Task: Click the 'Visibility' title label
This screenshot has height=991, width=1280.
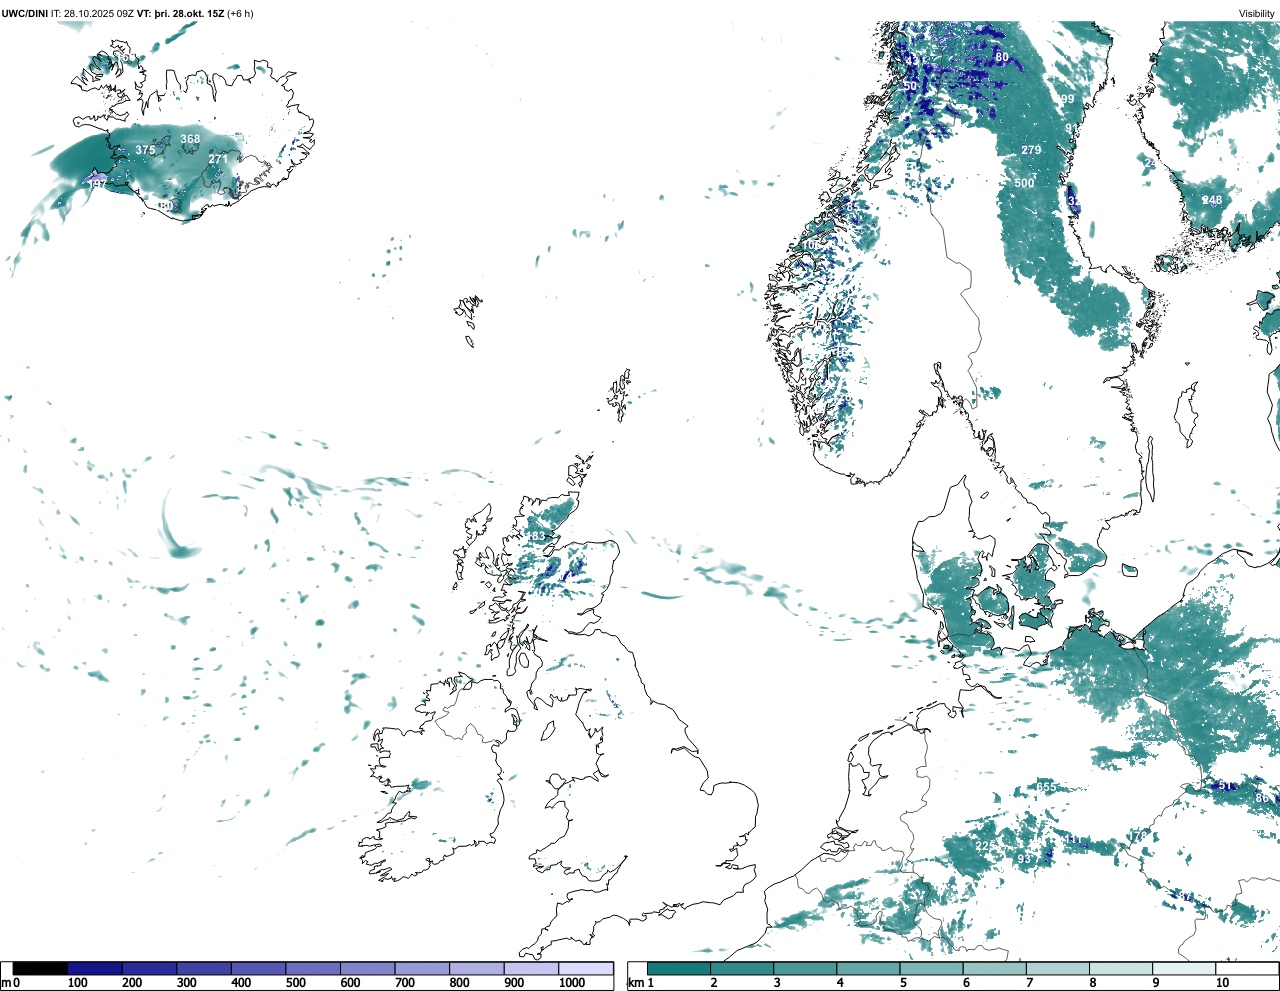Action: [1257, 14]
